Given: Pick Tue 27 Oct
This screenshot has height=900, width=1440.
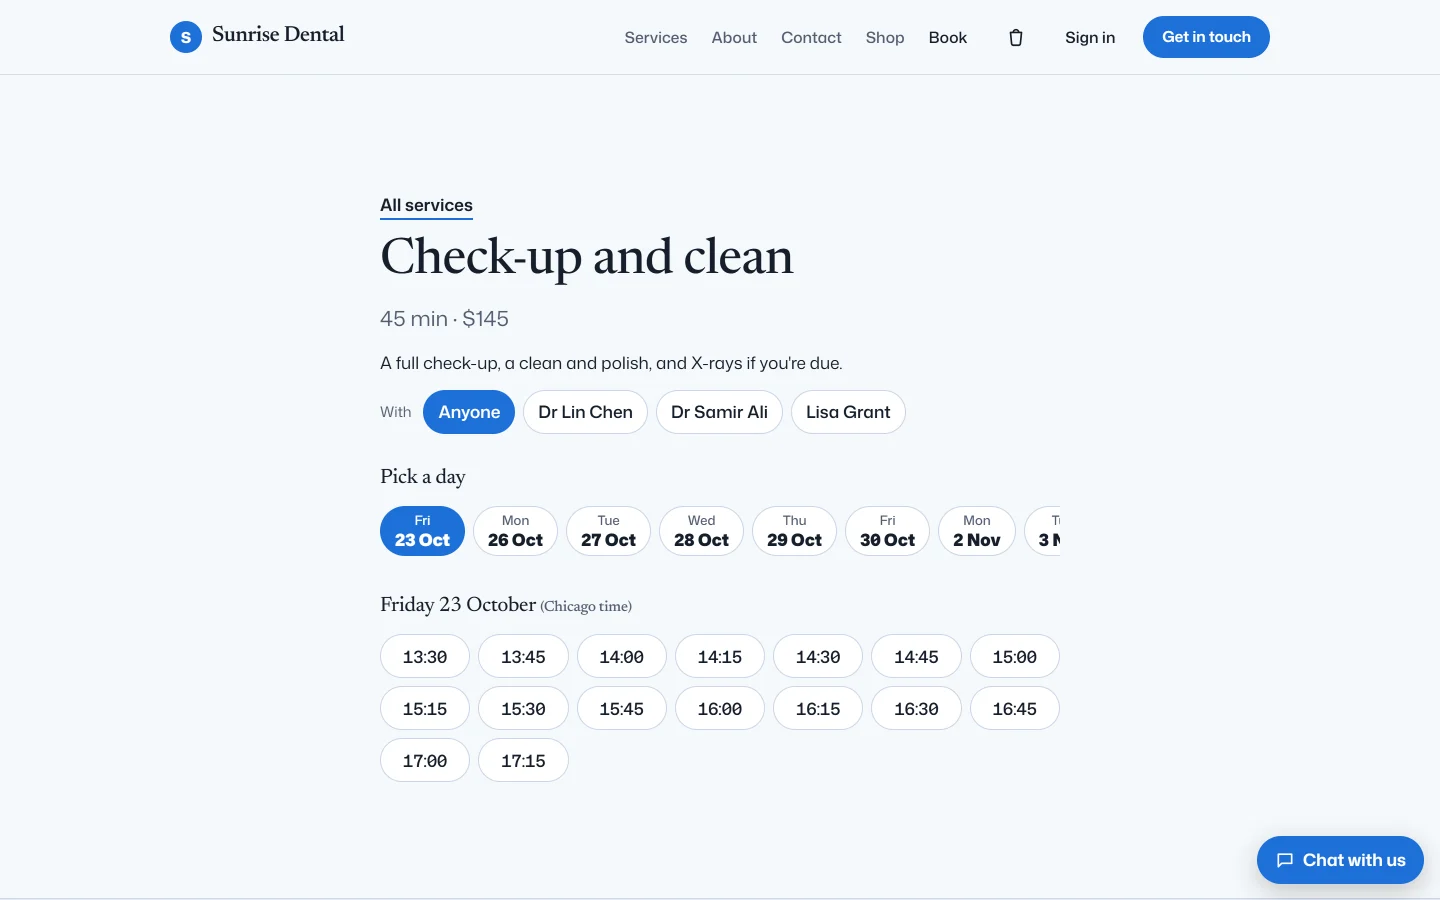Looking at the screenshot, I should point(608,531).
